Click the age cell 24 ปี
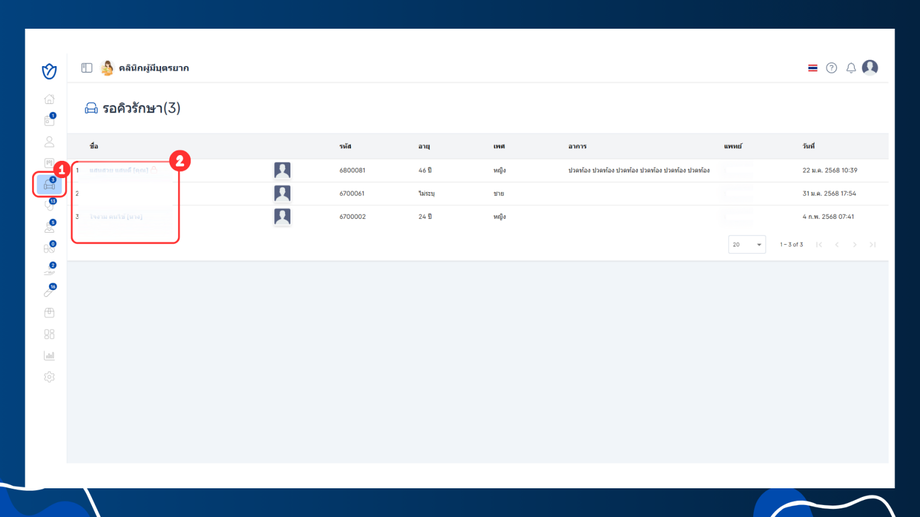The image size is (920, 517). 425,217
